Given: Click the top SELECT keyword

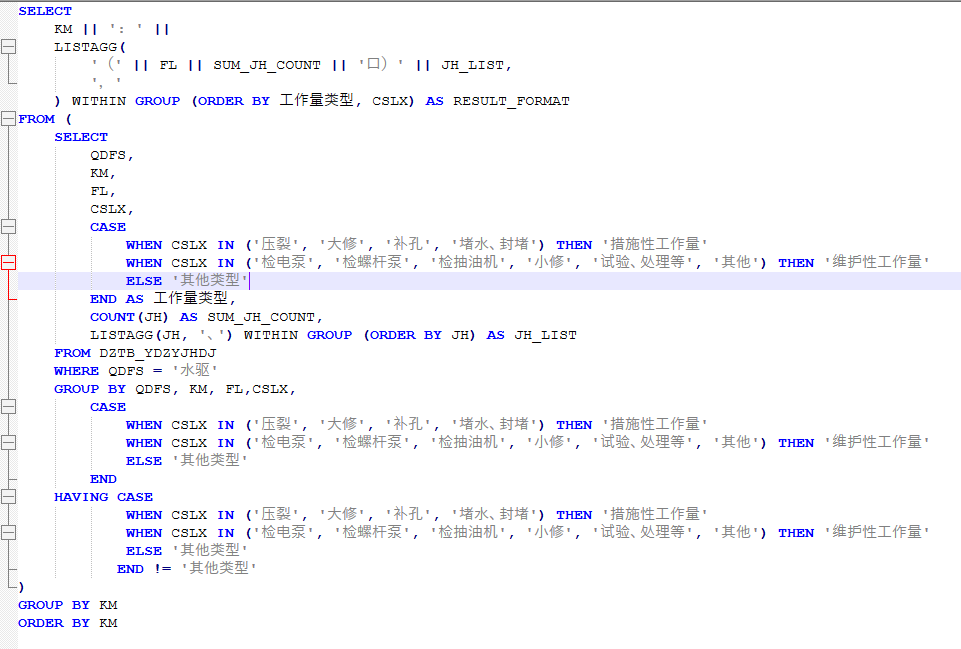Looking at the screenshot, I should click(x=45, y=11).
